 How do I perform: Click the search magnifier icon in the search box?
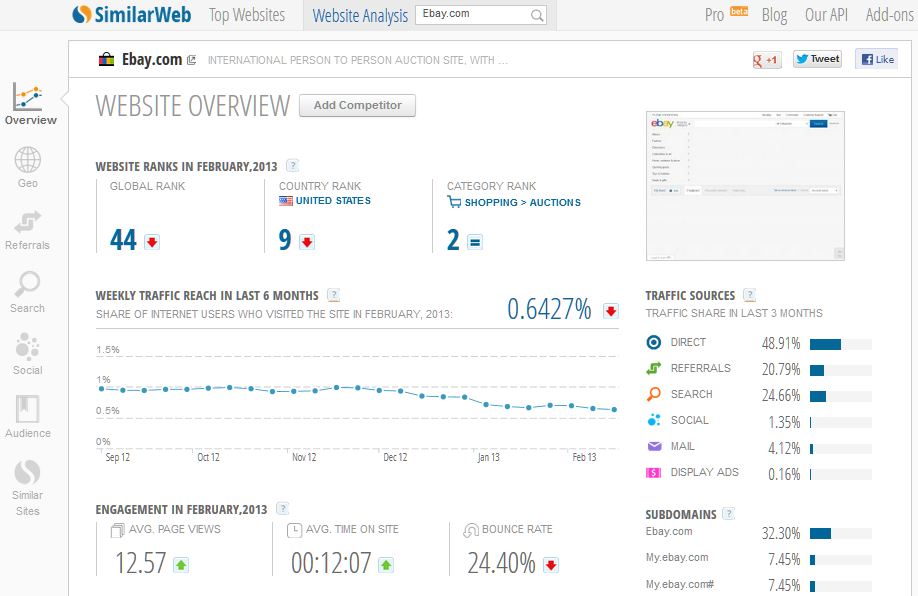[x=536, y=16]
